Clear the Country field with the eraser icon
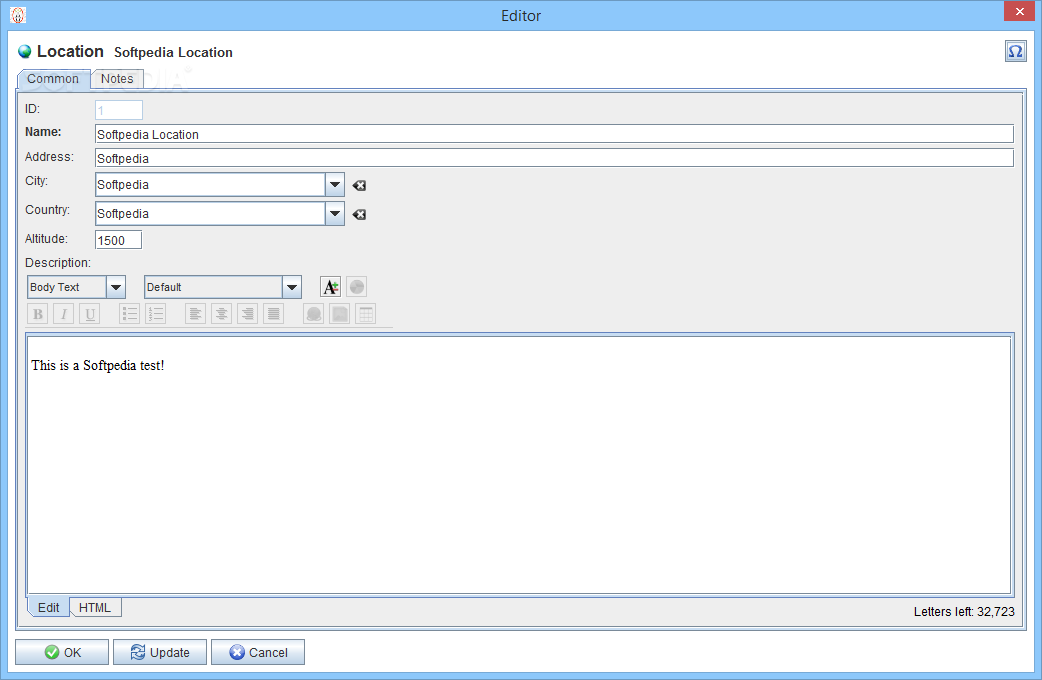The height and width of the screenshot is (680, 1042). click(360, 214)
